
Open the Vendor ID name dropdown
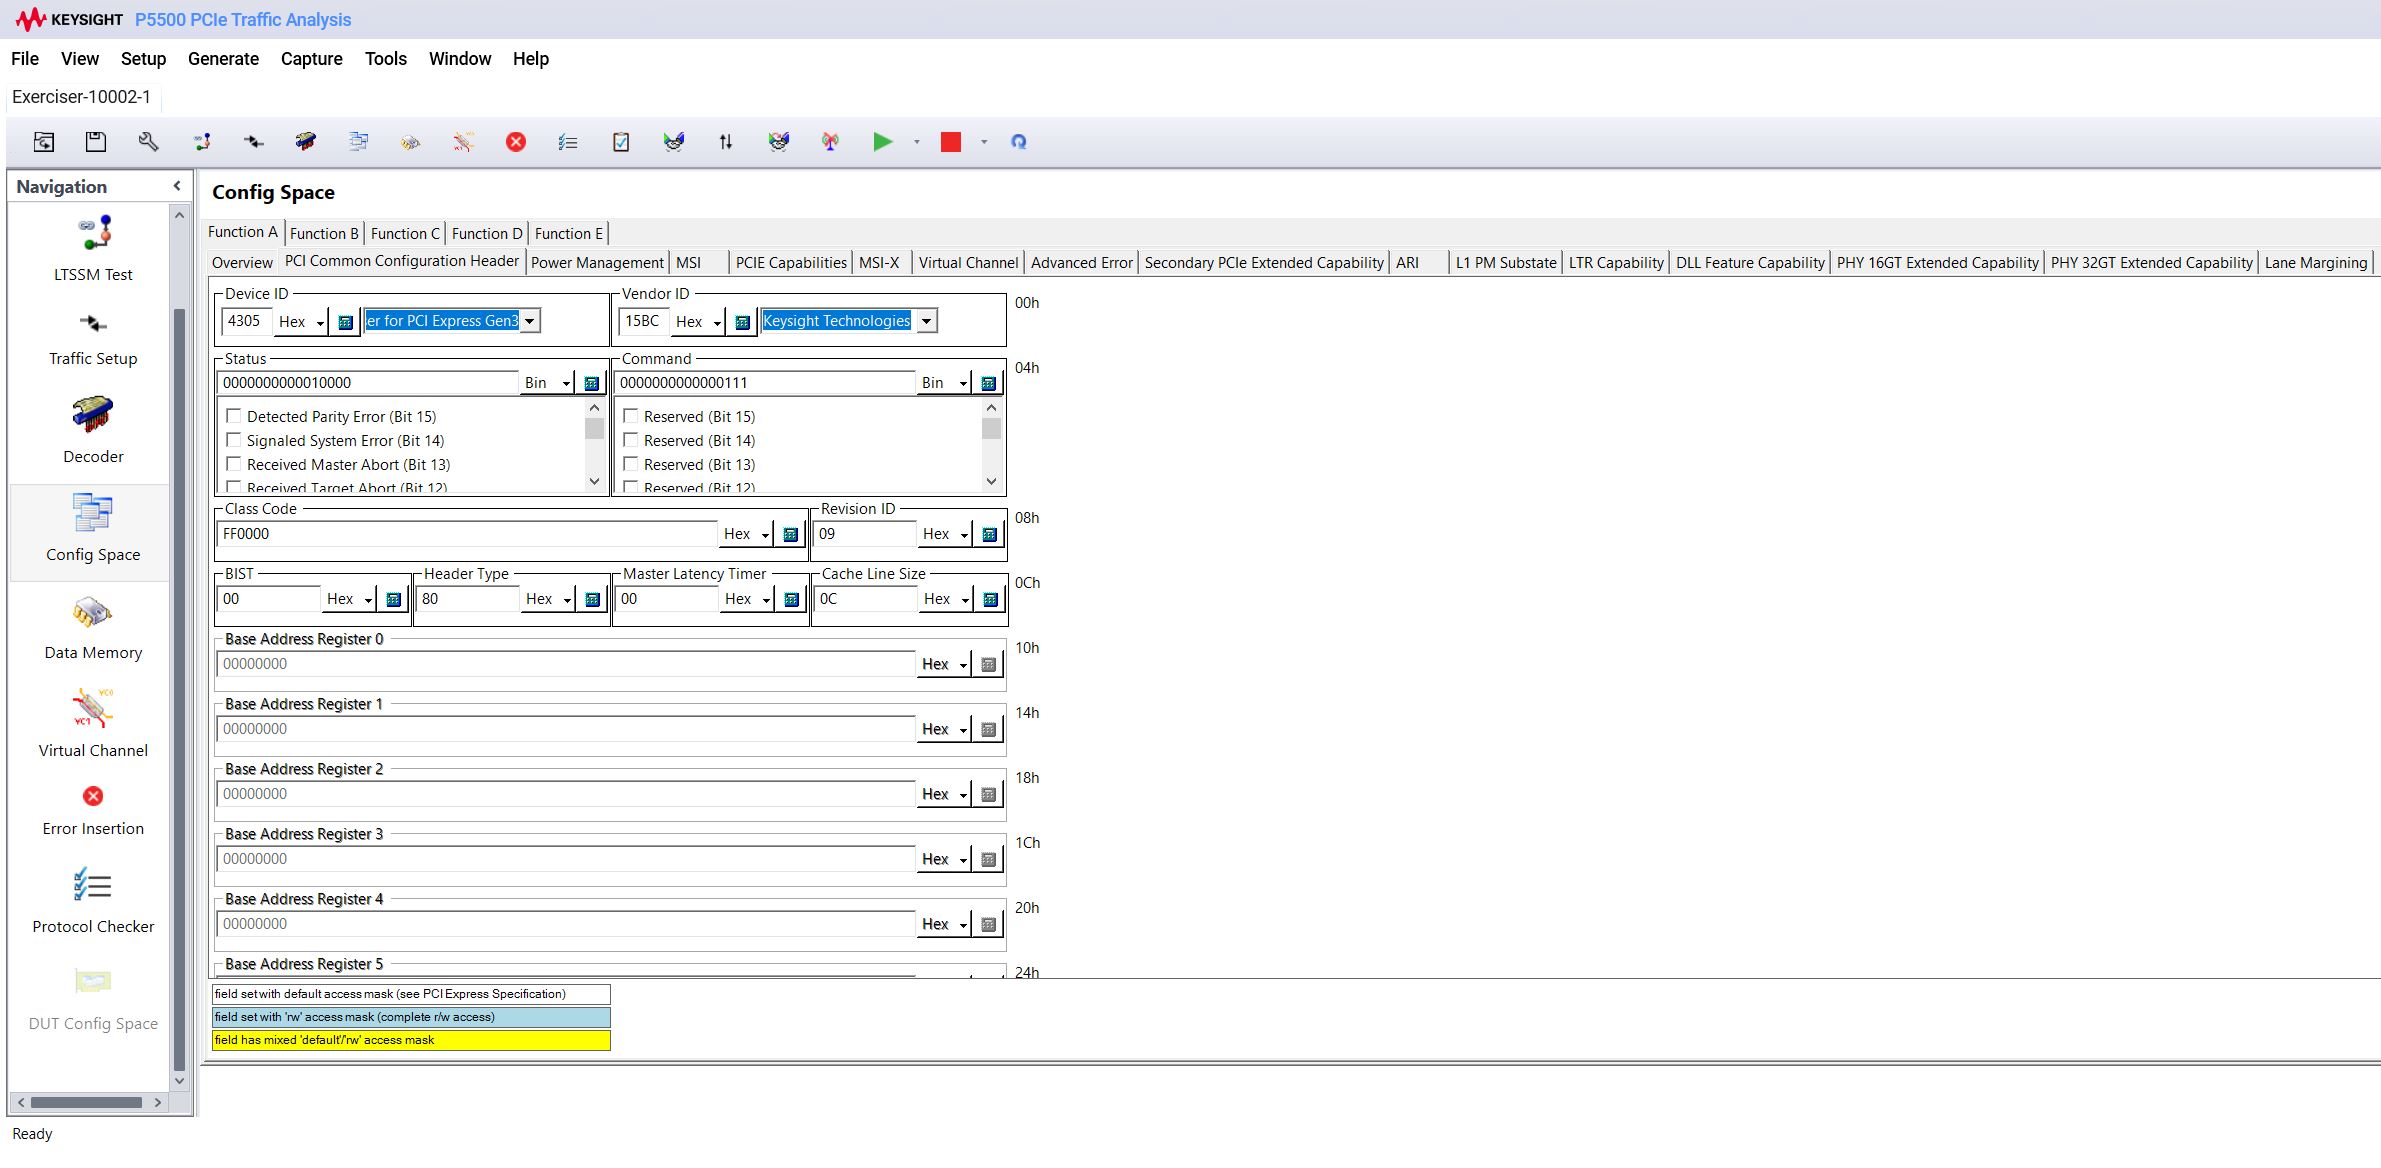[927, 321]
